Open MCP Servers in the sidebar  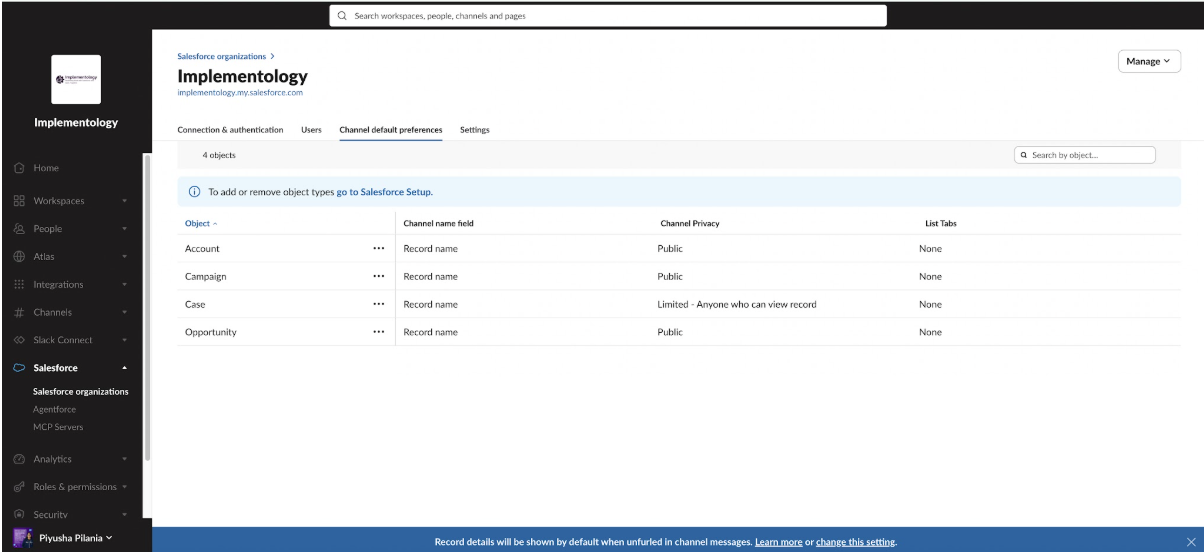pos(58,427)
